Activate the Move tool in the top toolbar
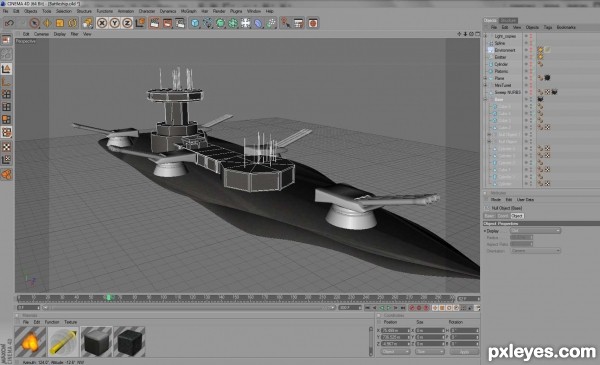Viewport: 600px width, 365px height. pos(47,23)
